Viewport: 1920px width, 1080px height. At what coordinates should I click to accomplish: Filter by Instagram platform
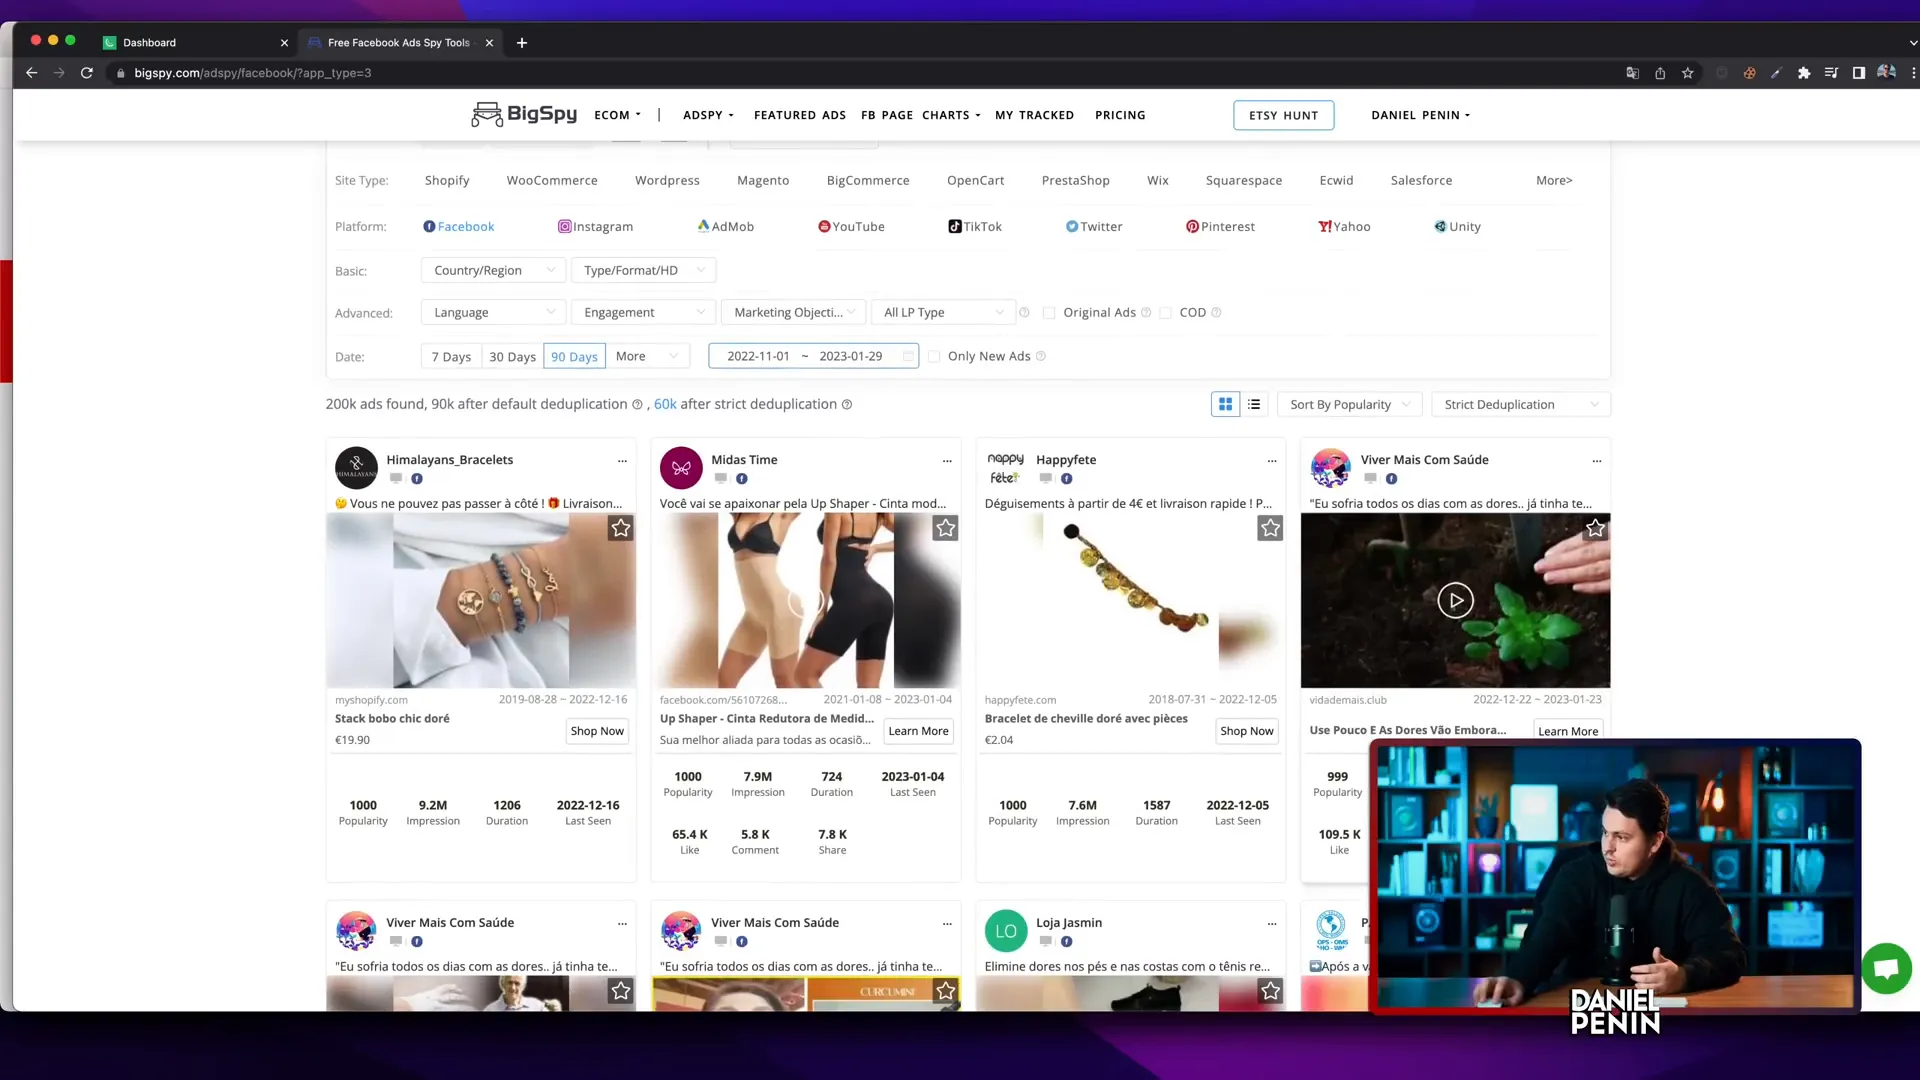click(595, 226)
